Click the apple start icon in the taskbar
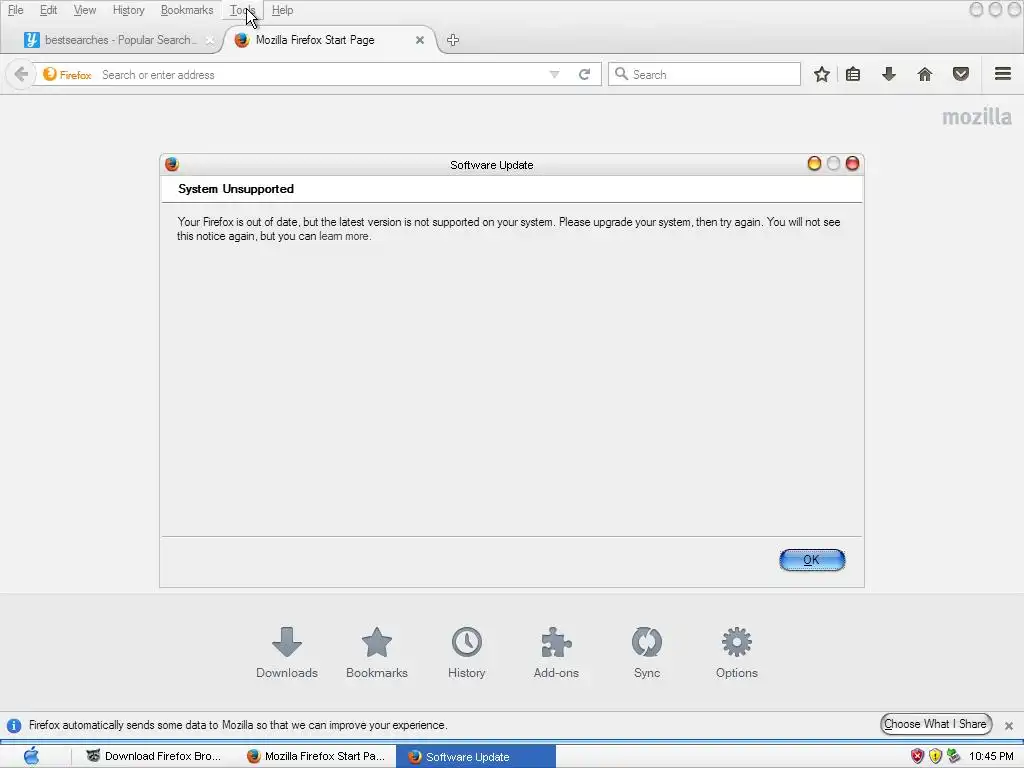 31,756
